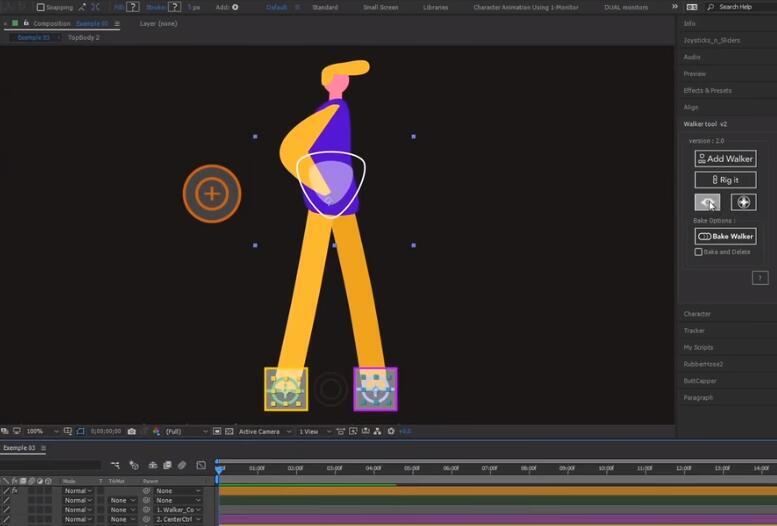777x526 pixels.
Task: Open the Active Camera view dropdown
Action: click(262, 431)
